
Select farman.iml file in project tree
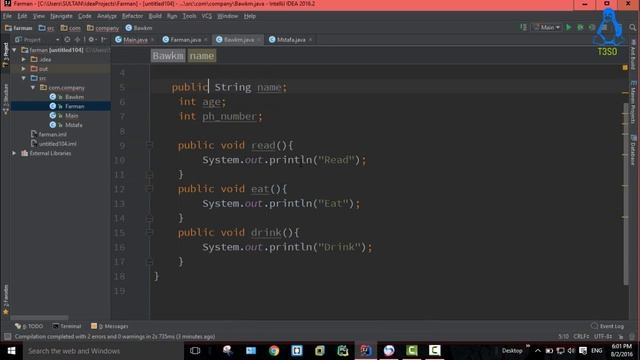pyautogui.click(x=49, y=134)
